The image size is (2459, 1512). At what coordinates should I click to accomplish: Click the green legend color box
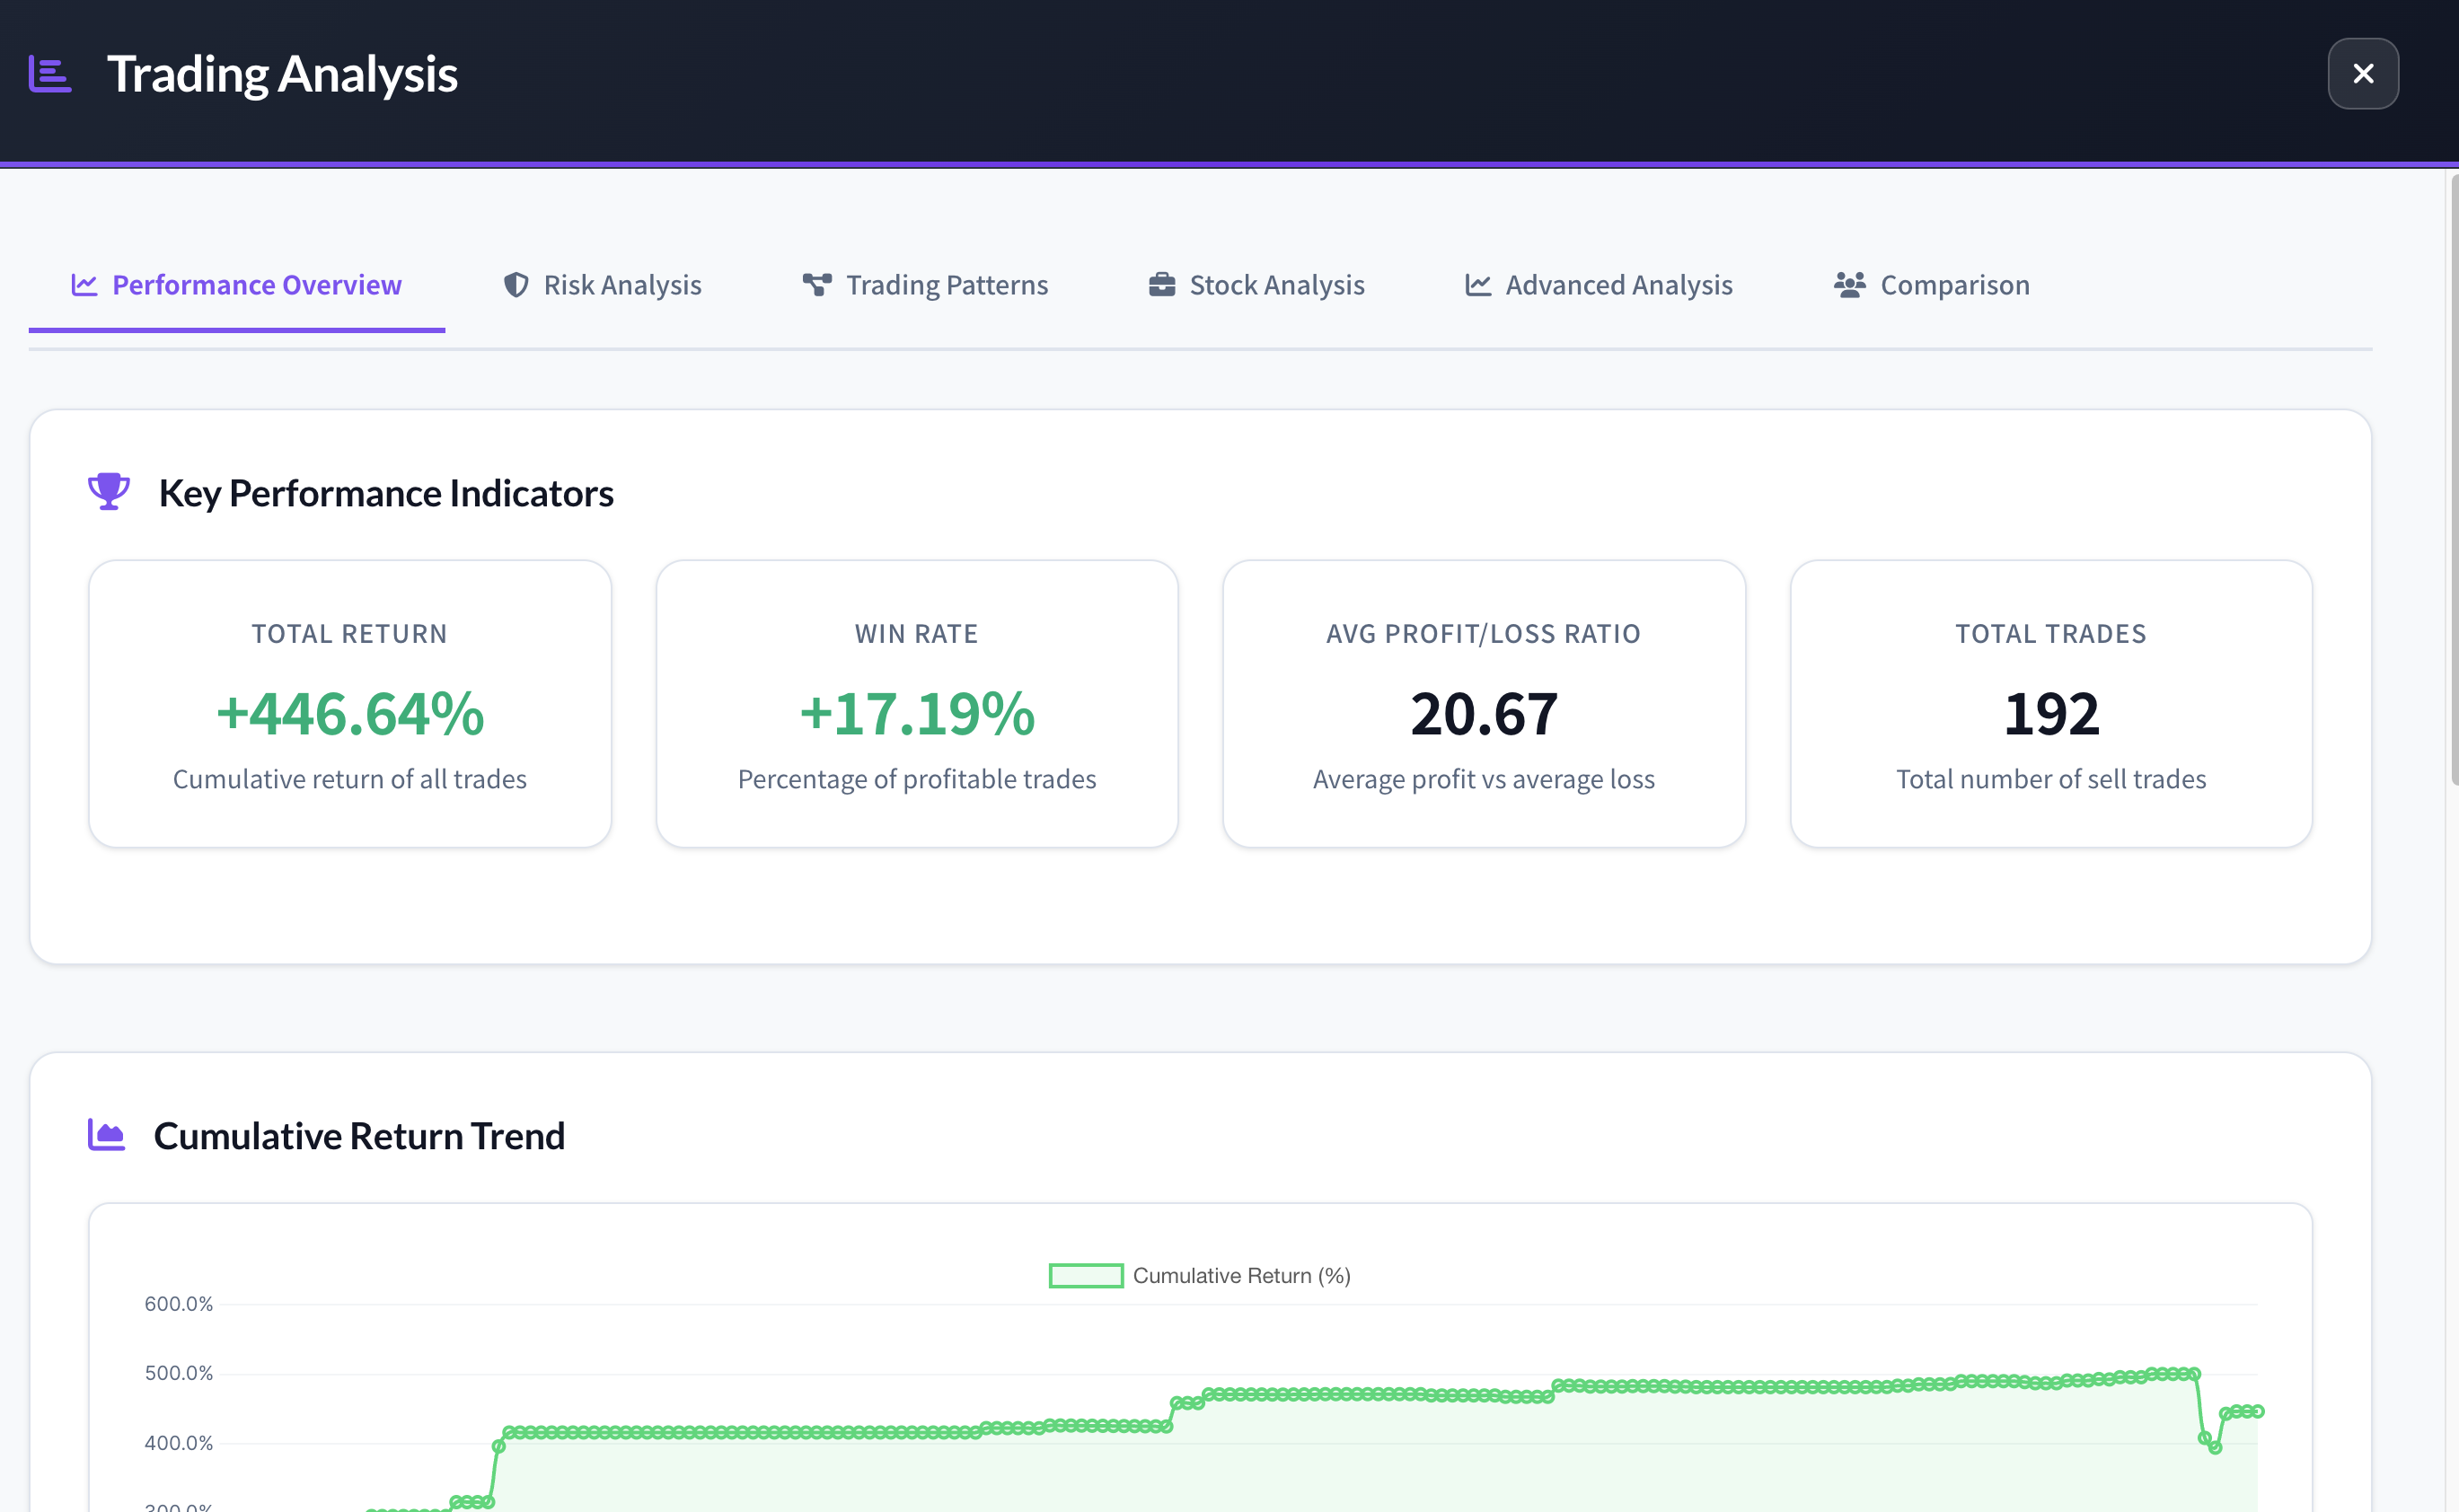click(x=1085, y=1276)
